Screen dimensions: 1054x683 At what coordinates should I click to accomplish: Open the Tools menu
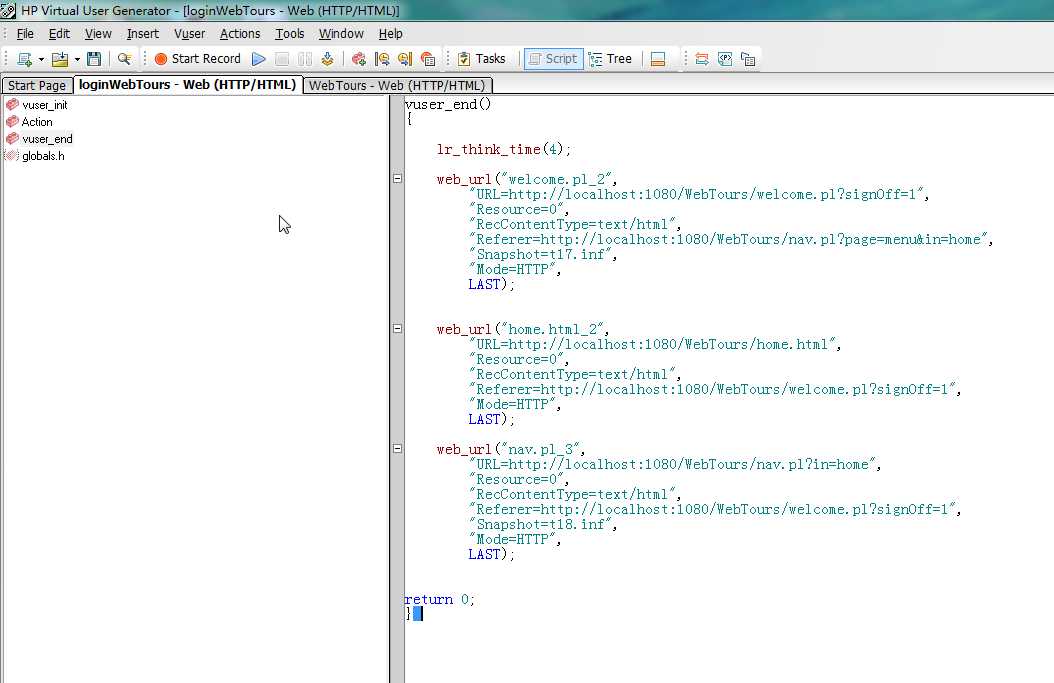coord(290,34)
